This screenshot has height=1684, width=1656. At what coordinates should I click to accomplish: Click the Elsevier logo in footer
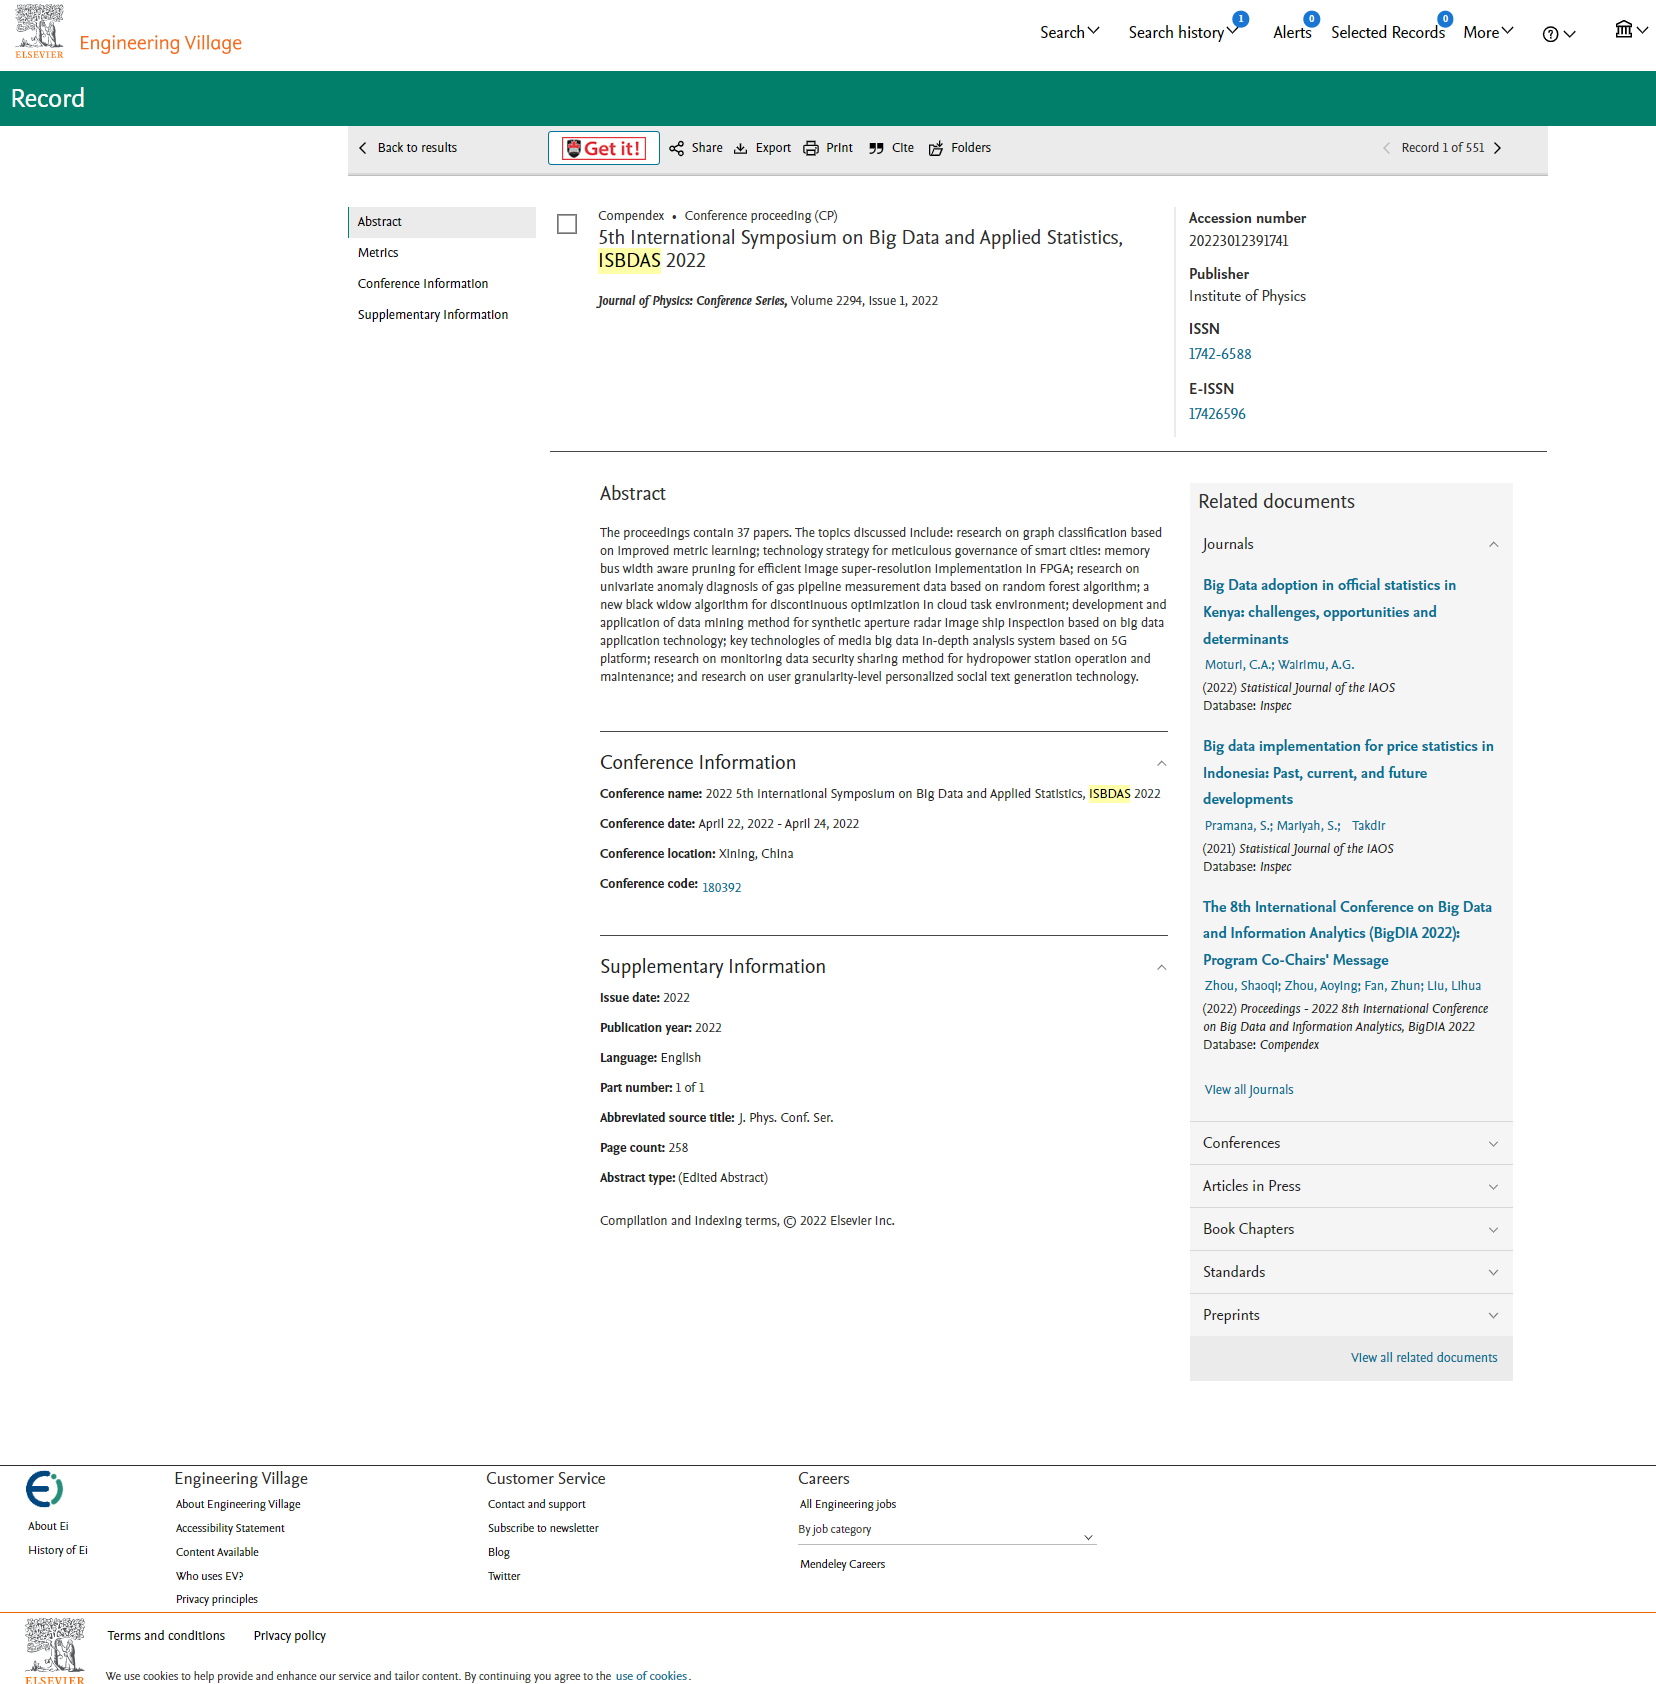pyautogui.click(x=55, y=1651)
